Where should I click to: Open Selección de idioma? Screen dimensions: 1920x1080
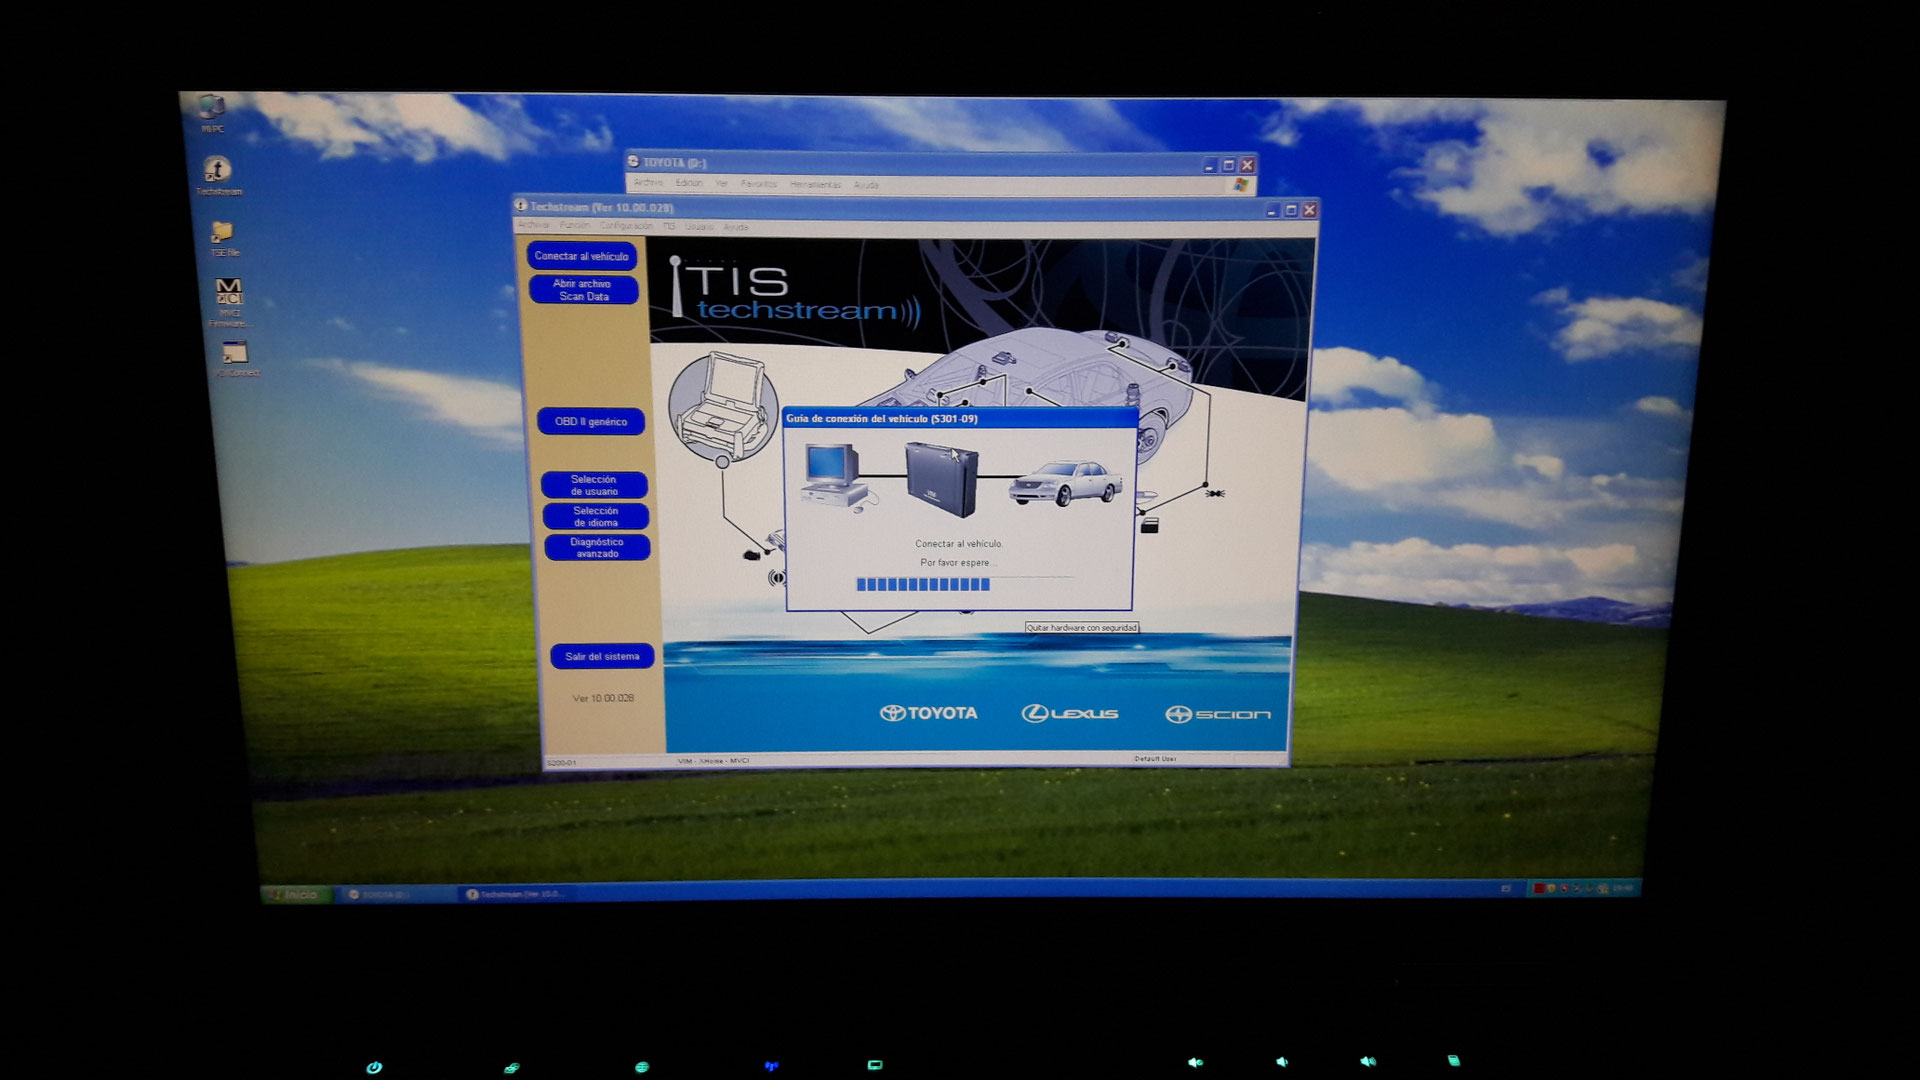coord(596,516)
